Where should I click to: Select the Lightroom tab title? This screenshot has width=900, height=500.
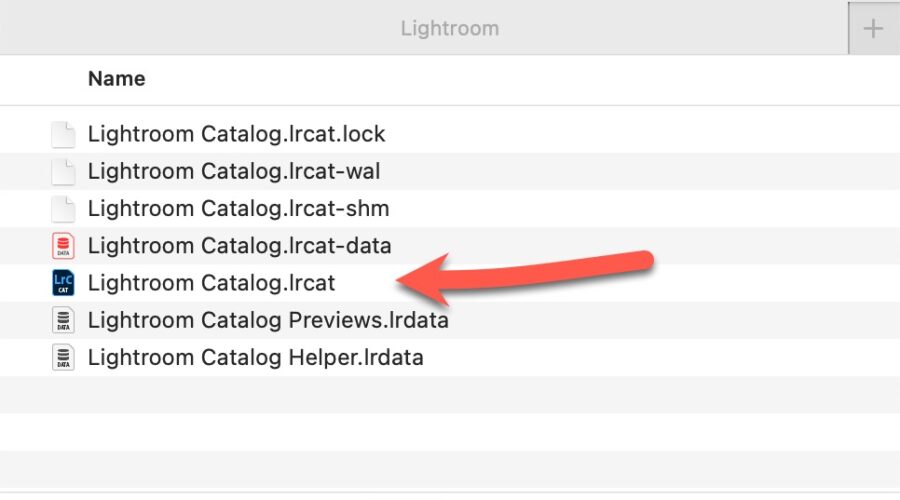pyautogui.click(x=449, y=28)
